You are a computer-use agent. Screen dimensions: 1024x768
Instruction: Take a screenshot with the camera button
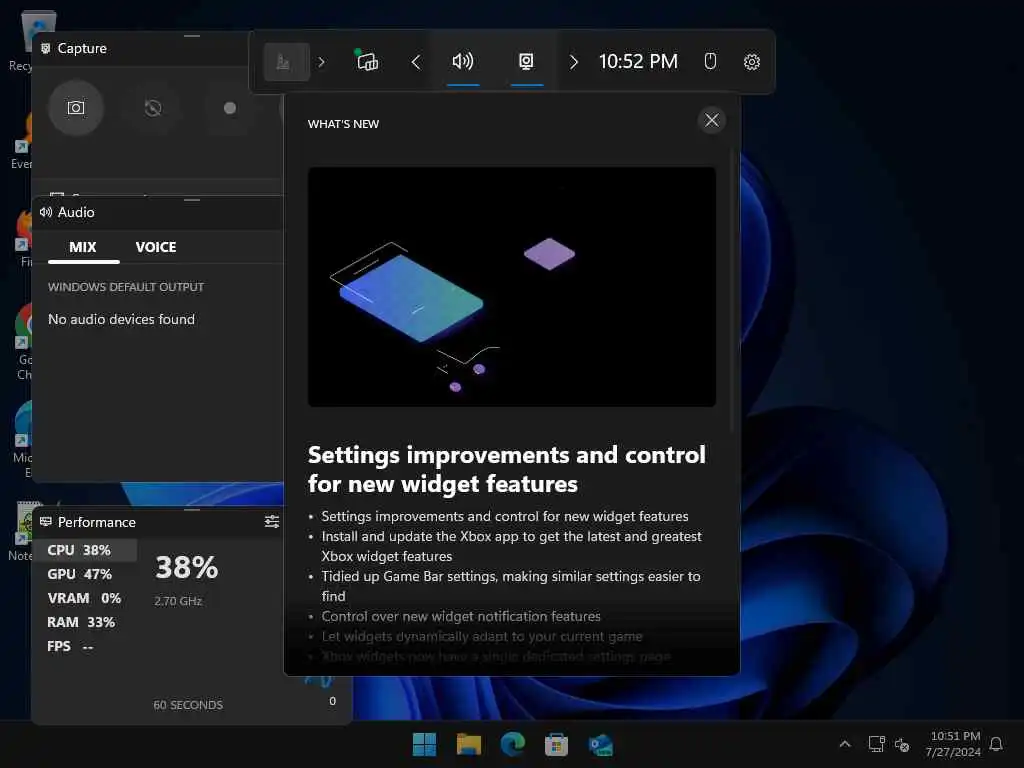(76, 108)
